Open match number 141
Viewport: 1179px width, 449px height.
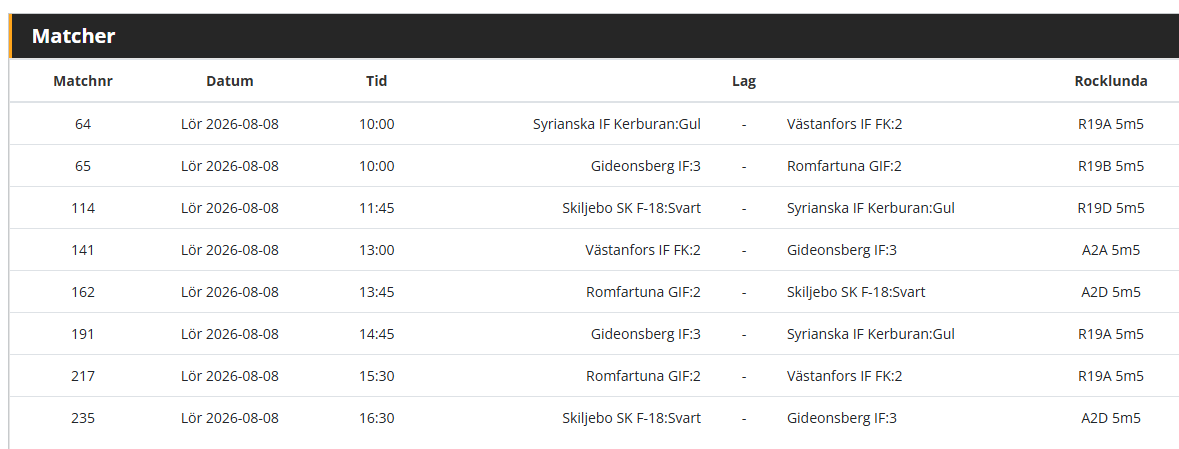tap(83, 250)
